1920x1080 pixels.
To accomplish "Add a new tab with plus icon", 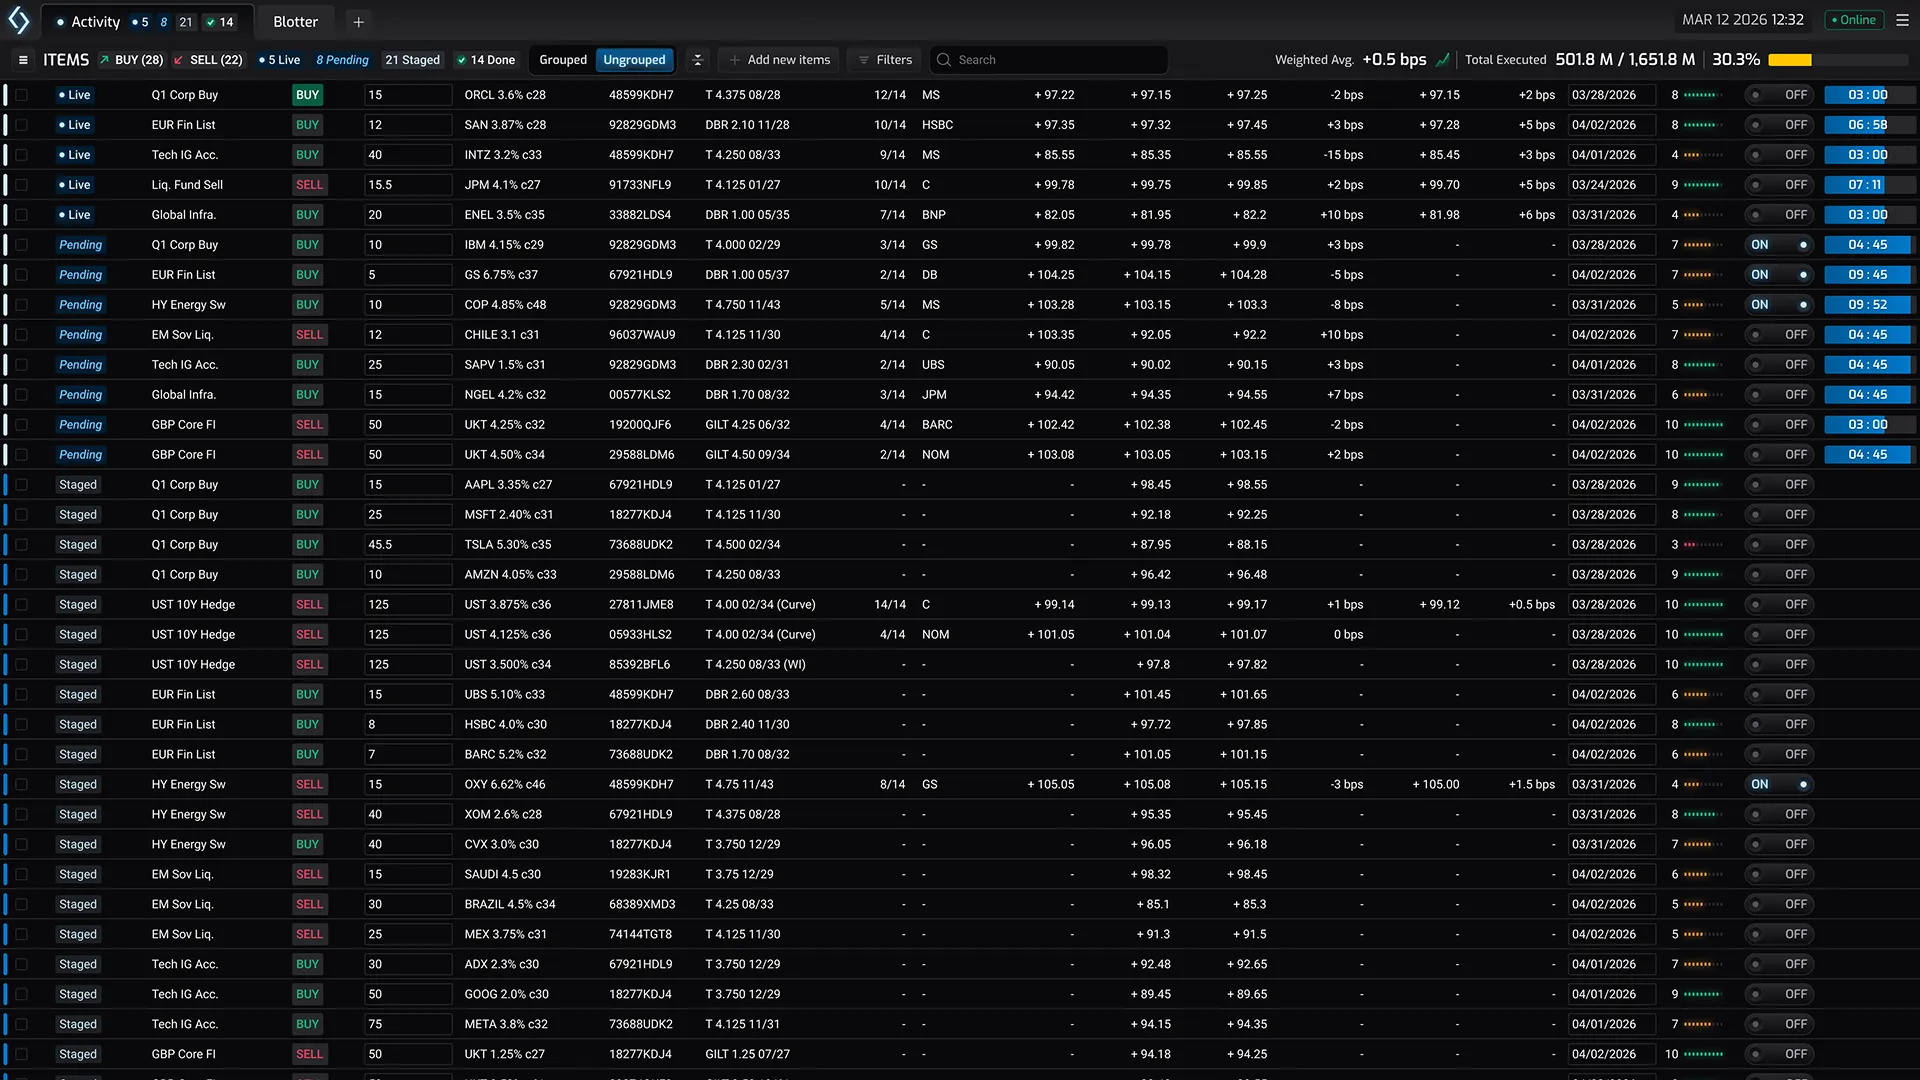I will (358, 21).
